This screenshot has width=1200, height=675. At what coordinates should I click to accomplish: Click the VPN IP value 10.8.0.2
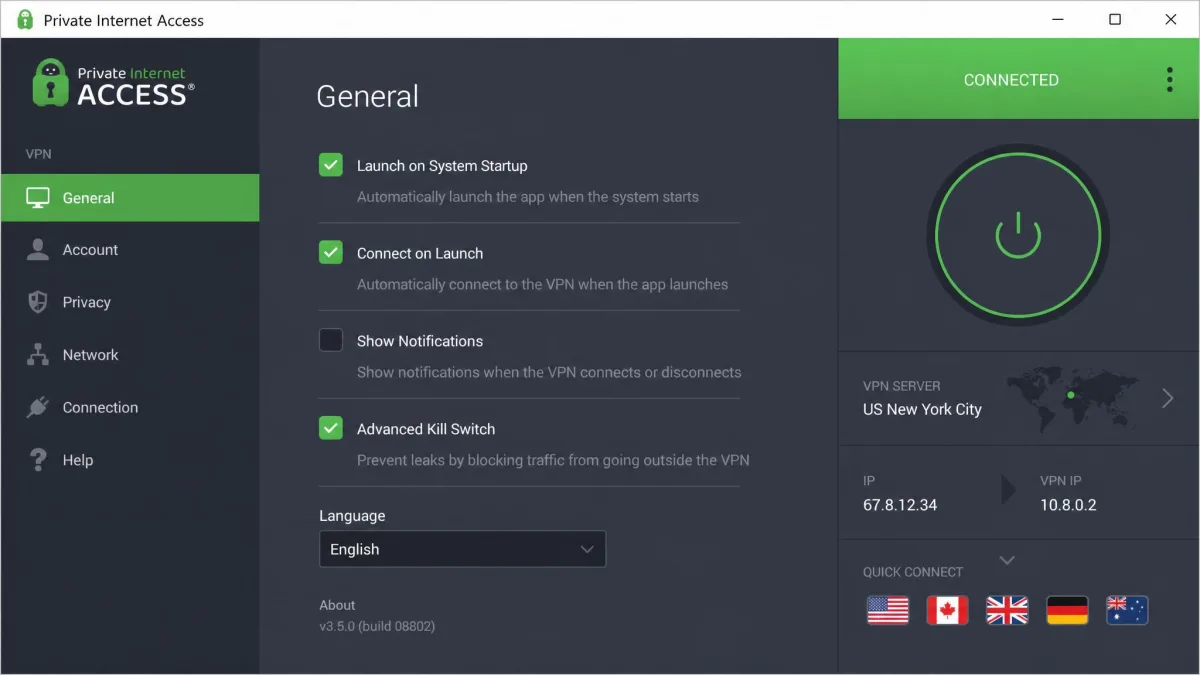coord(1068,505)
